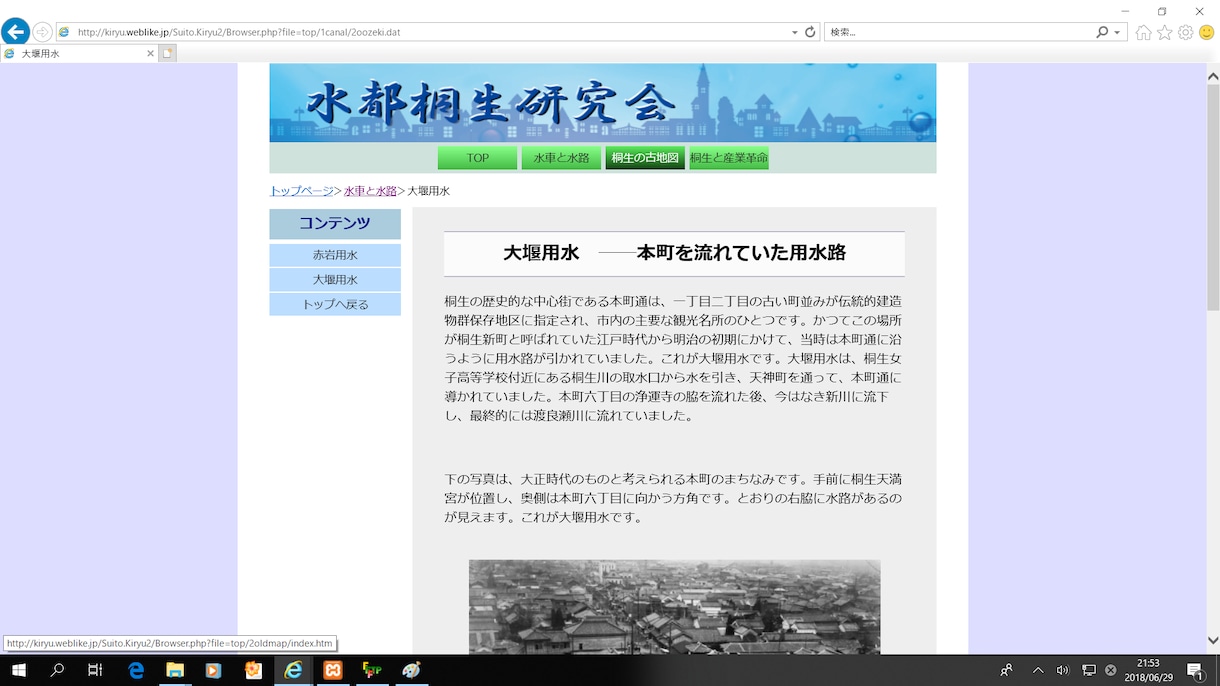Open the FFFTP icon in the taskbar

tap(372, 670)
